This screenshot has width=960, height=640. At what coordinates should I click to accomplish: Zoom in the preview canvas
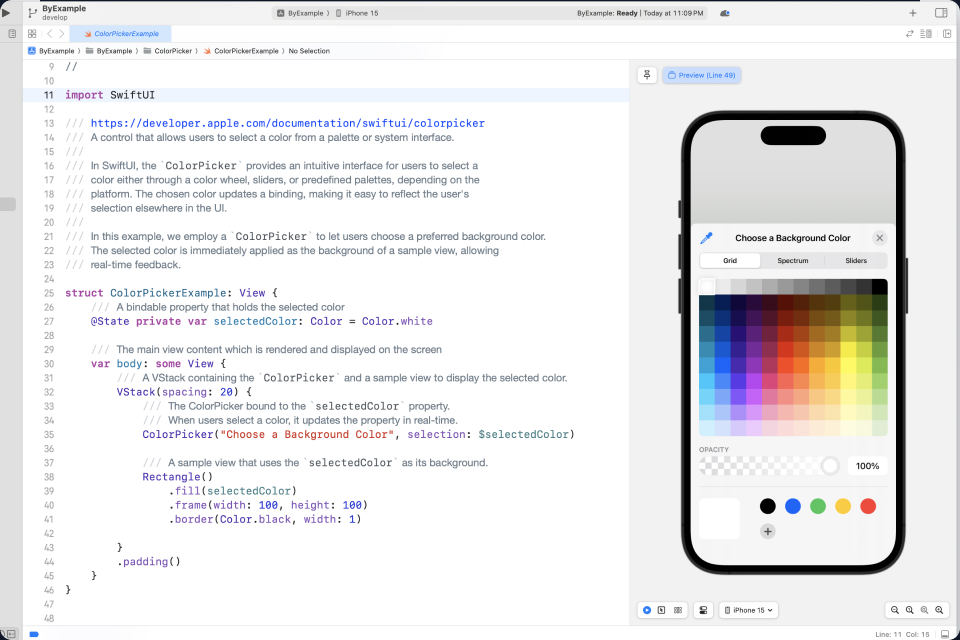point(939,610)
